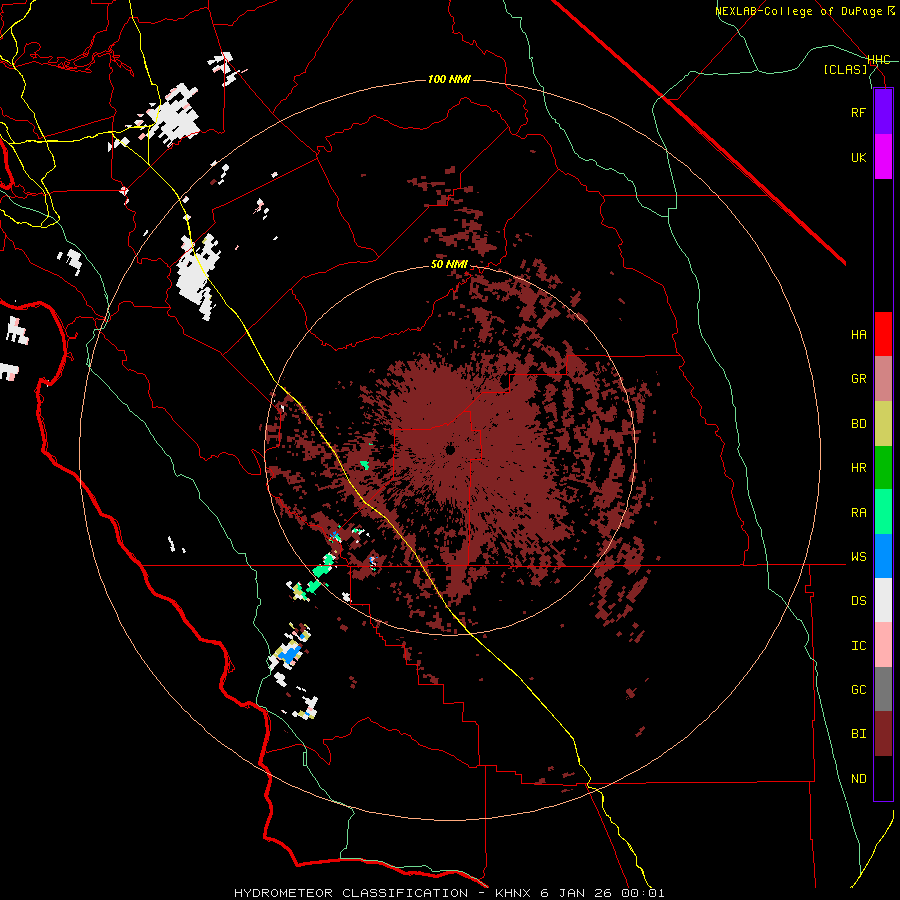Click the WS legend label

(858, 557)
